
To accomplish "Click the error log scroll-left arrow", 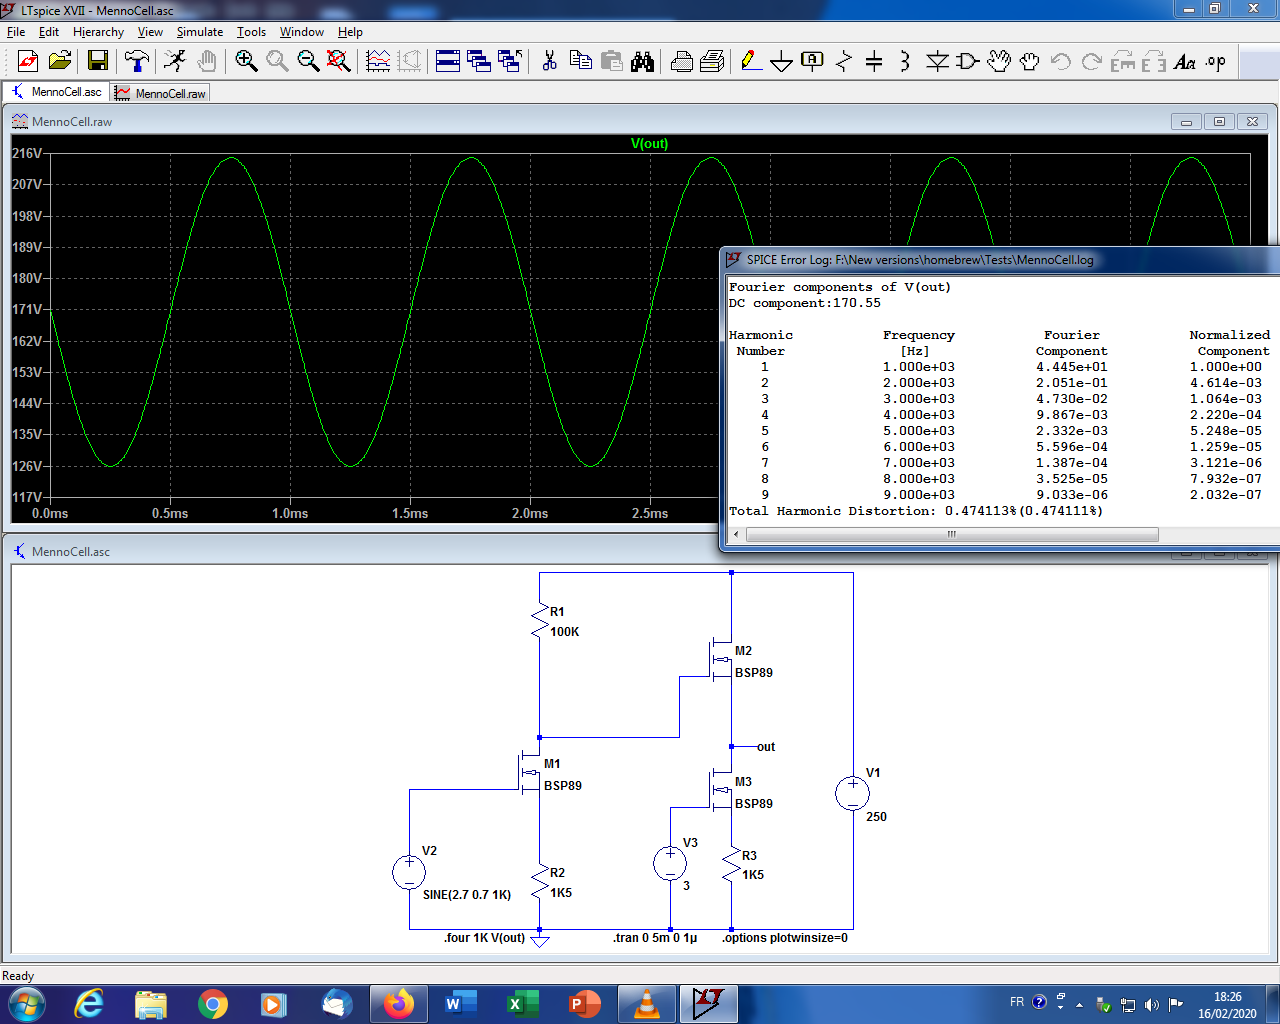I will click(736, 534).
